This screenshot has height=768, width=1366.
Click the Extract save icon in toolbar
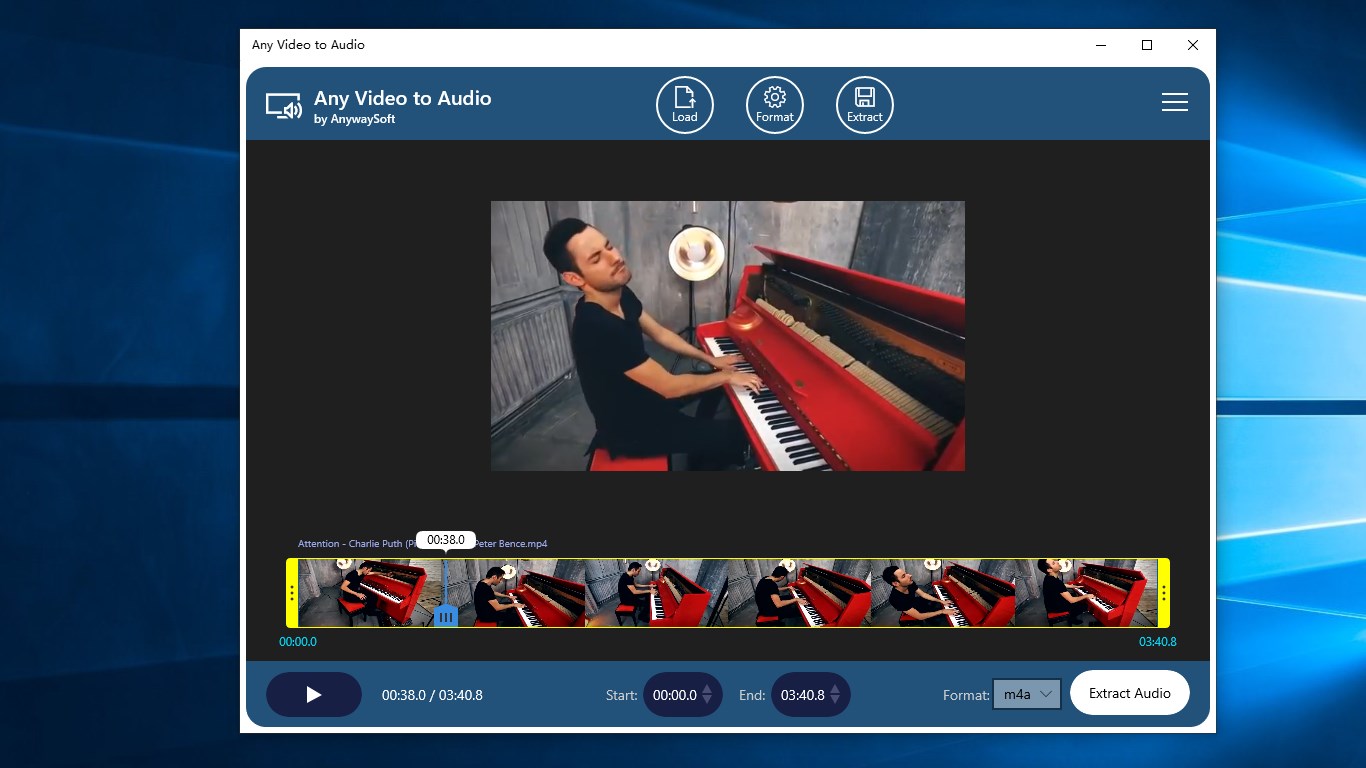pyautogui.click(x=864, y=104)
